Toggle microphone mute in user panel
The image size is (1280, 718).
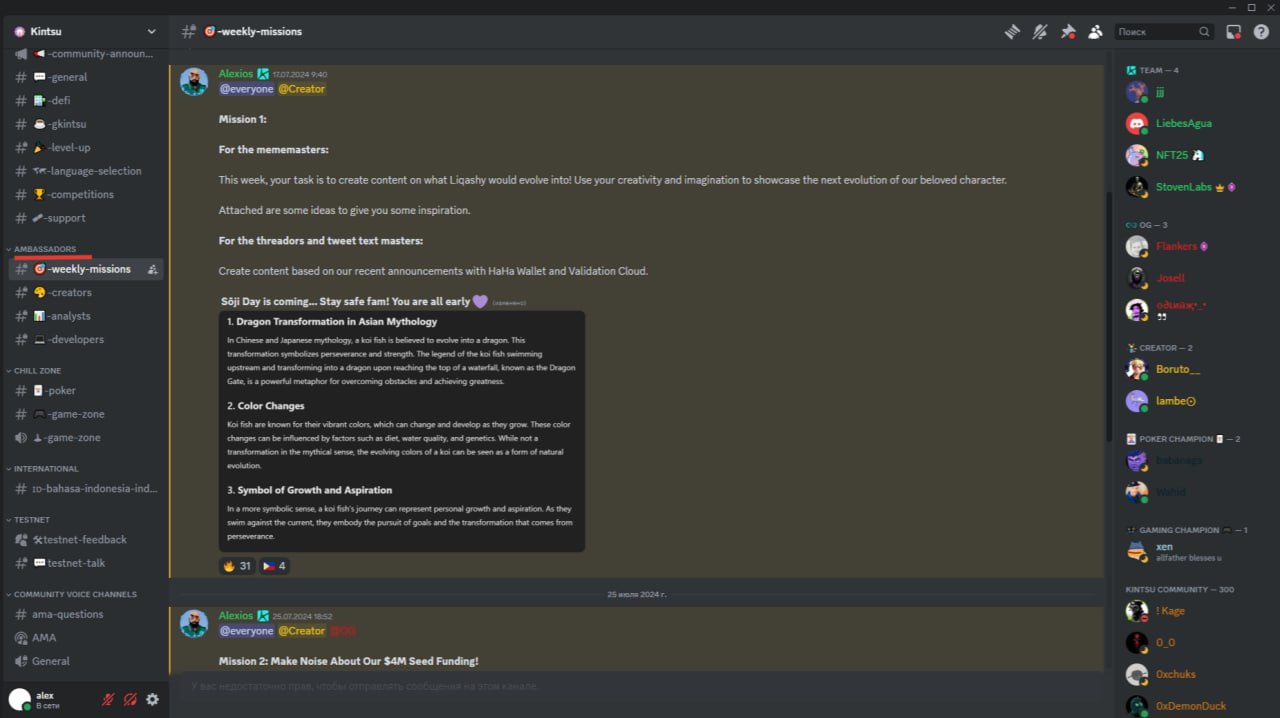coord(108,700)
